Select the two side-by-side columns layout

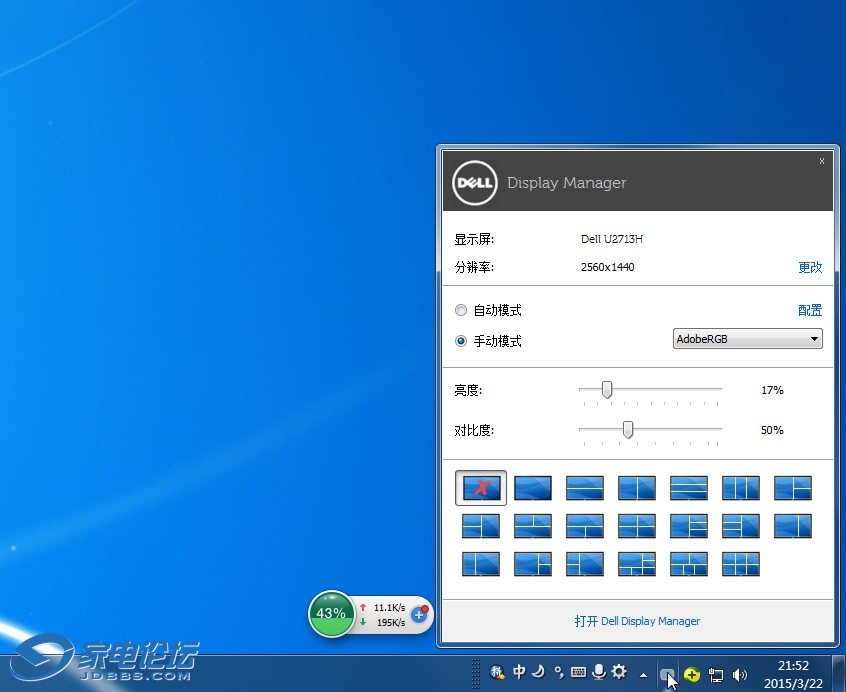pos(637,488)
